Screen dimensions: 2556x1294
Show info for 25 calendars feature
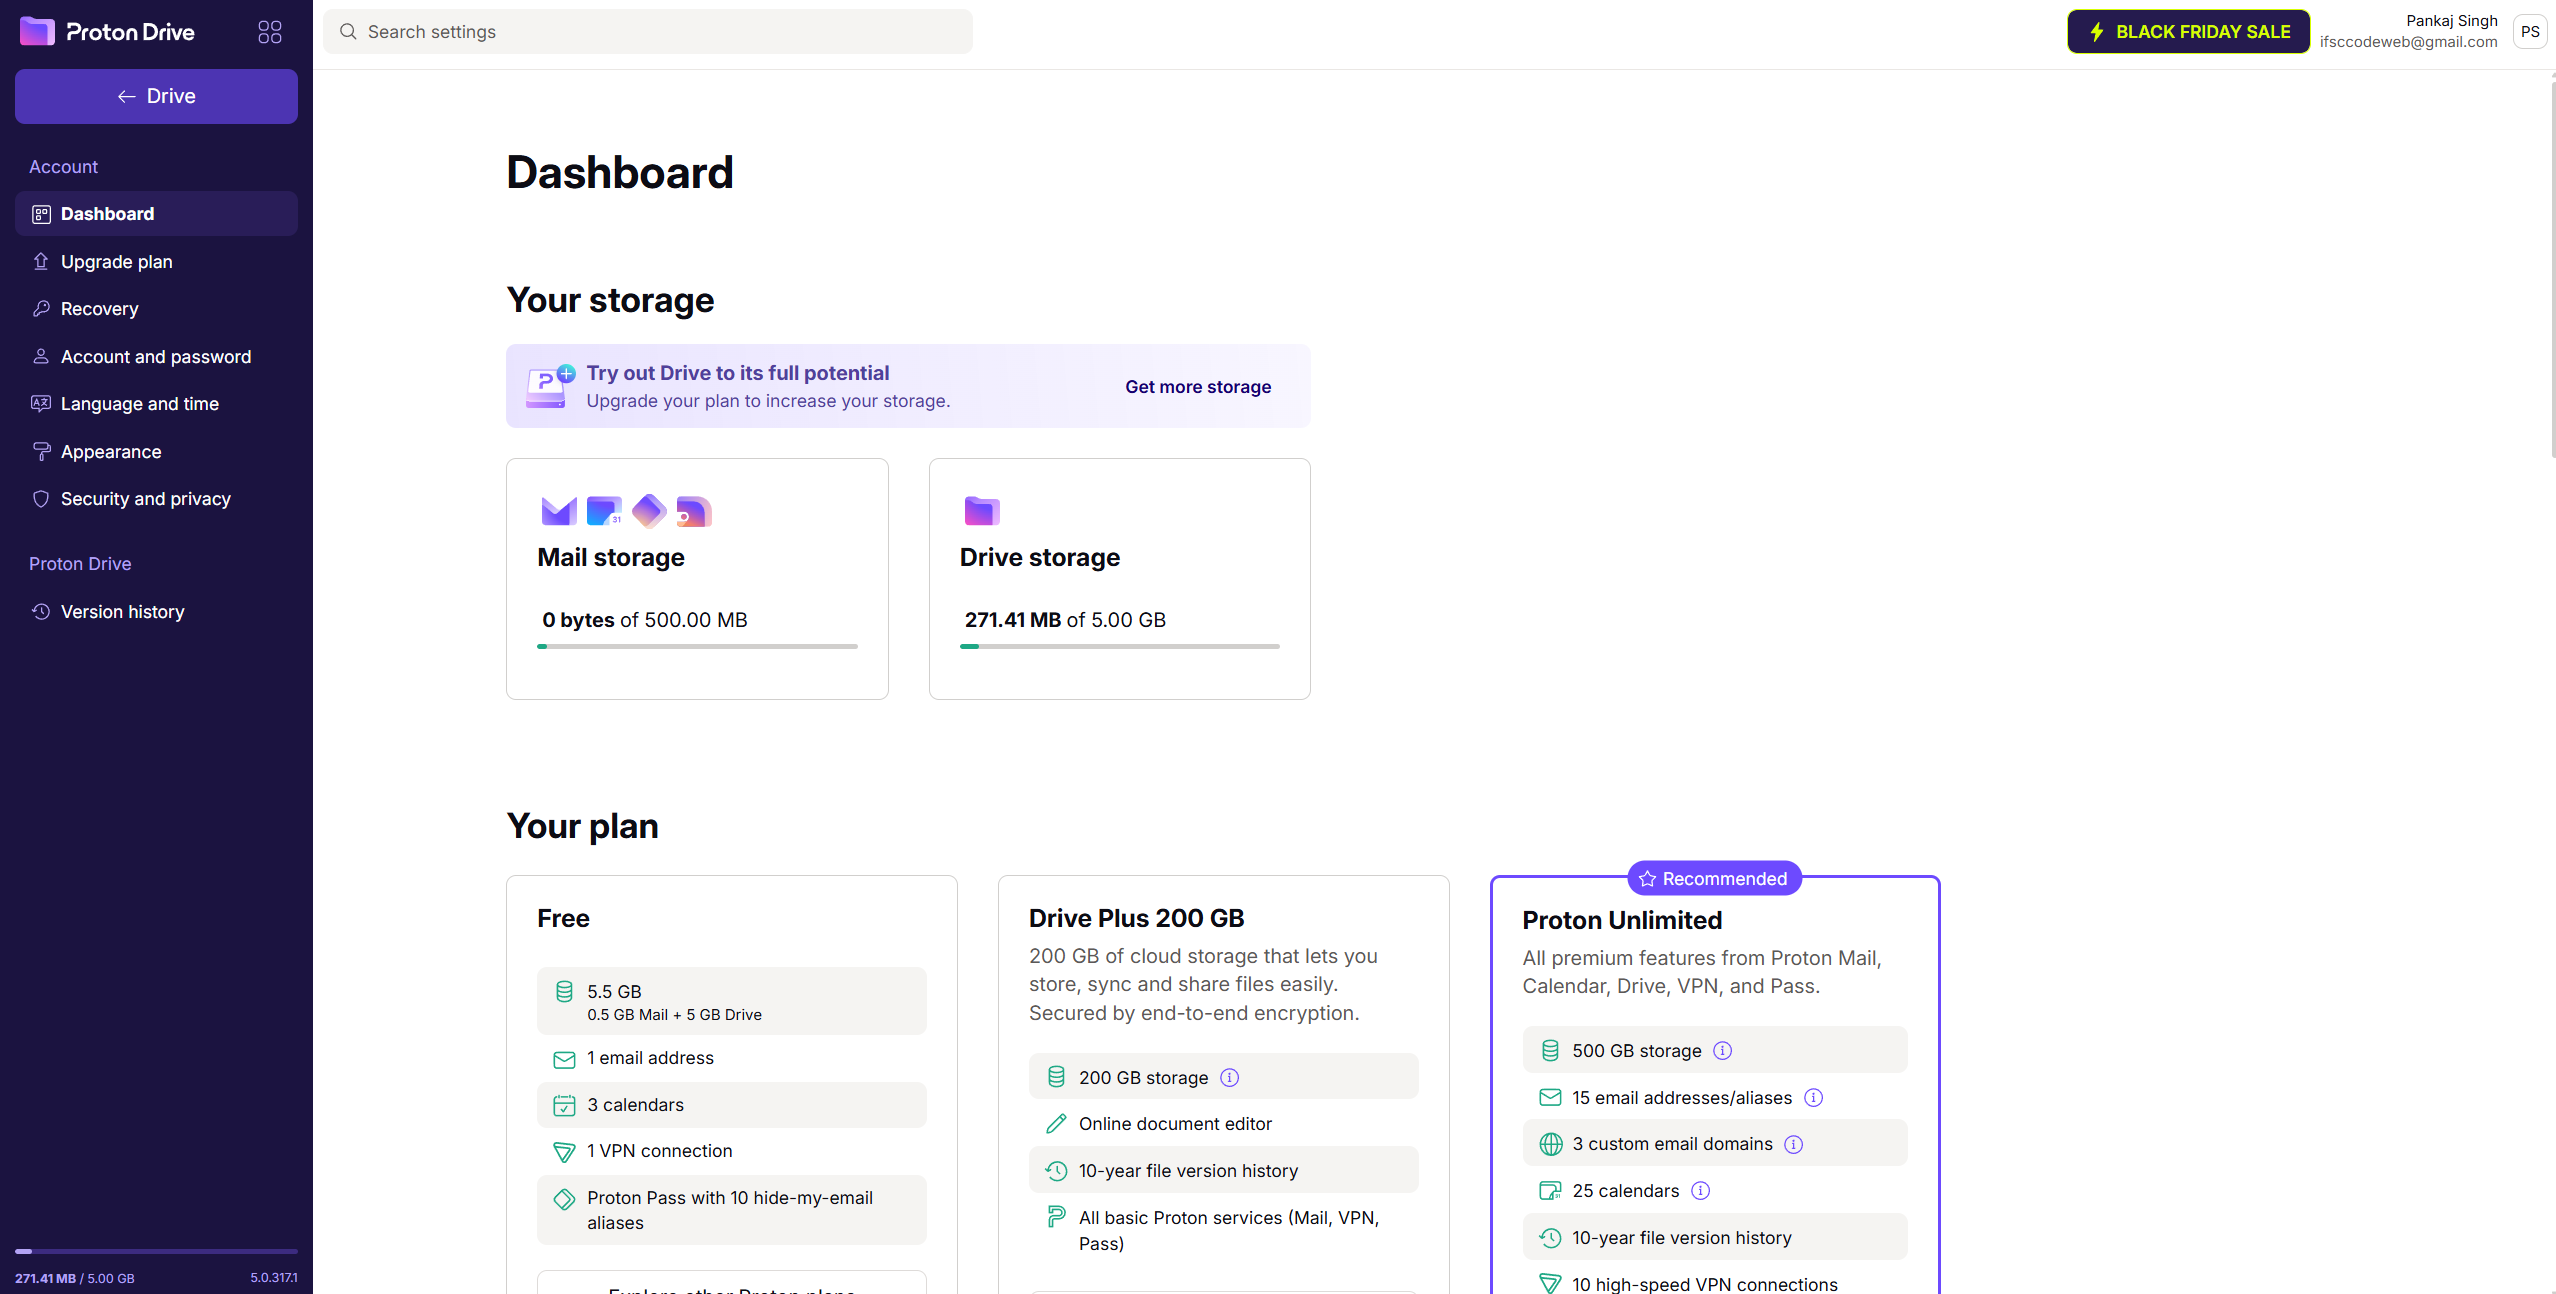pyautogui.click(x=1701, y=1191)
